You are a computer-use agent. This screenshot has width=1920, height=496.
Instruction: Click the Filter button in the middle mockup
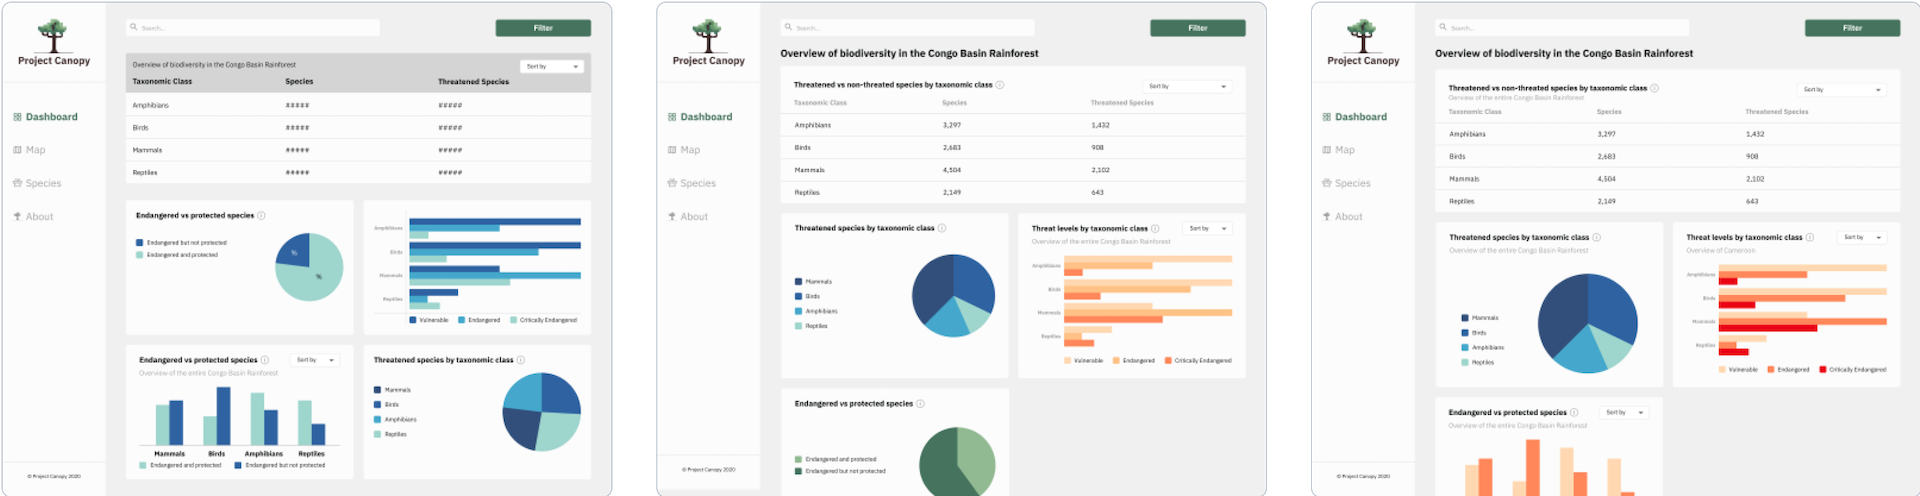tap(1198, 28)
